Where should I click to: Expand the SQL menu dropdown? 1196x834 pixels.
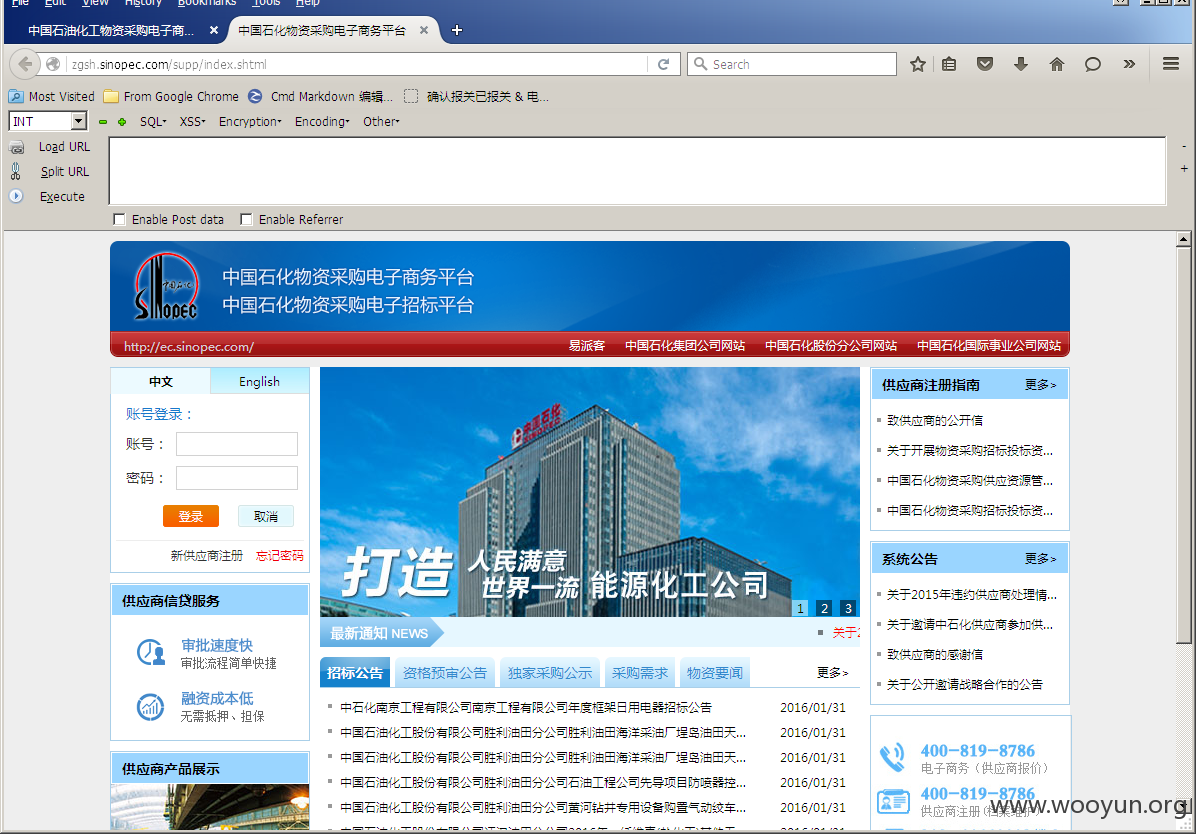pos(153,121)
